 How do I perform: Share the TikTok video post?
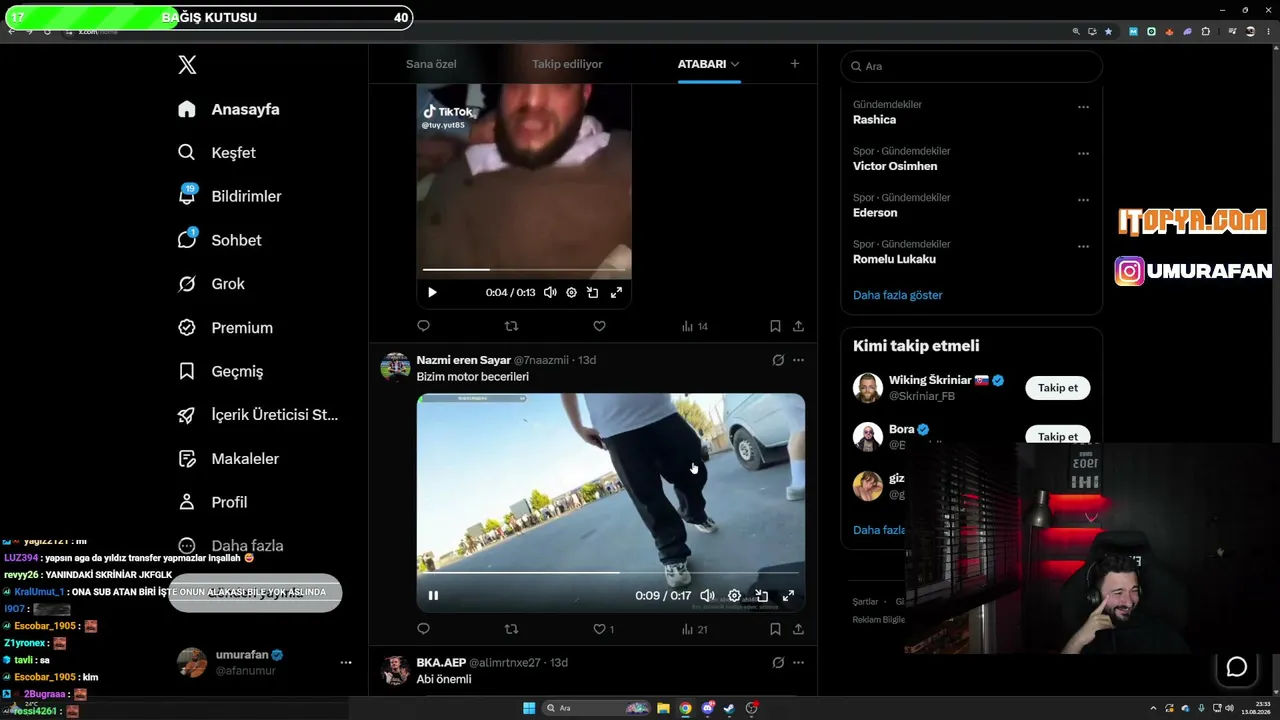tap(798, 326)
